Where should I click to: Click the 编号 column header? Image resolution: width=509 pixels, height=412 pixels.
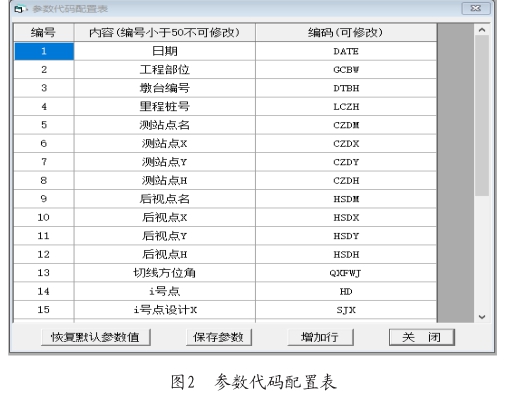44,33
